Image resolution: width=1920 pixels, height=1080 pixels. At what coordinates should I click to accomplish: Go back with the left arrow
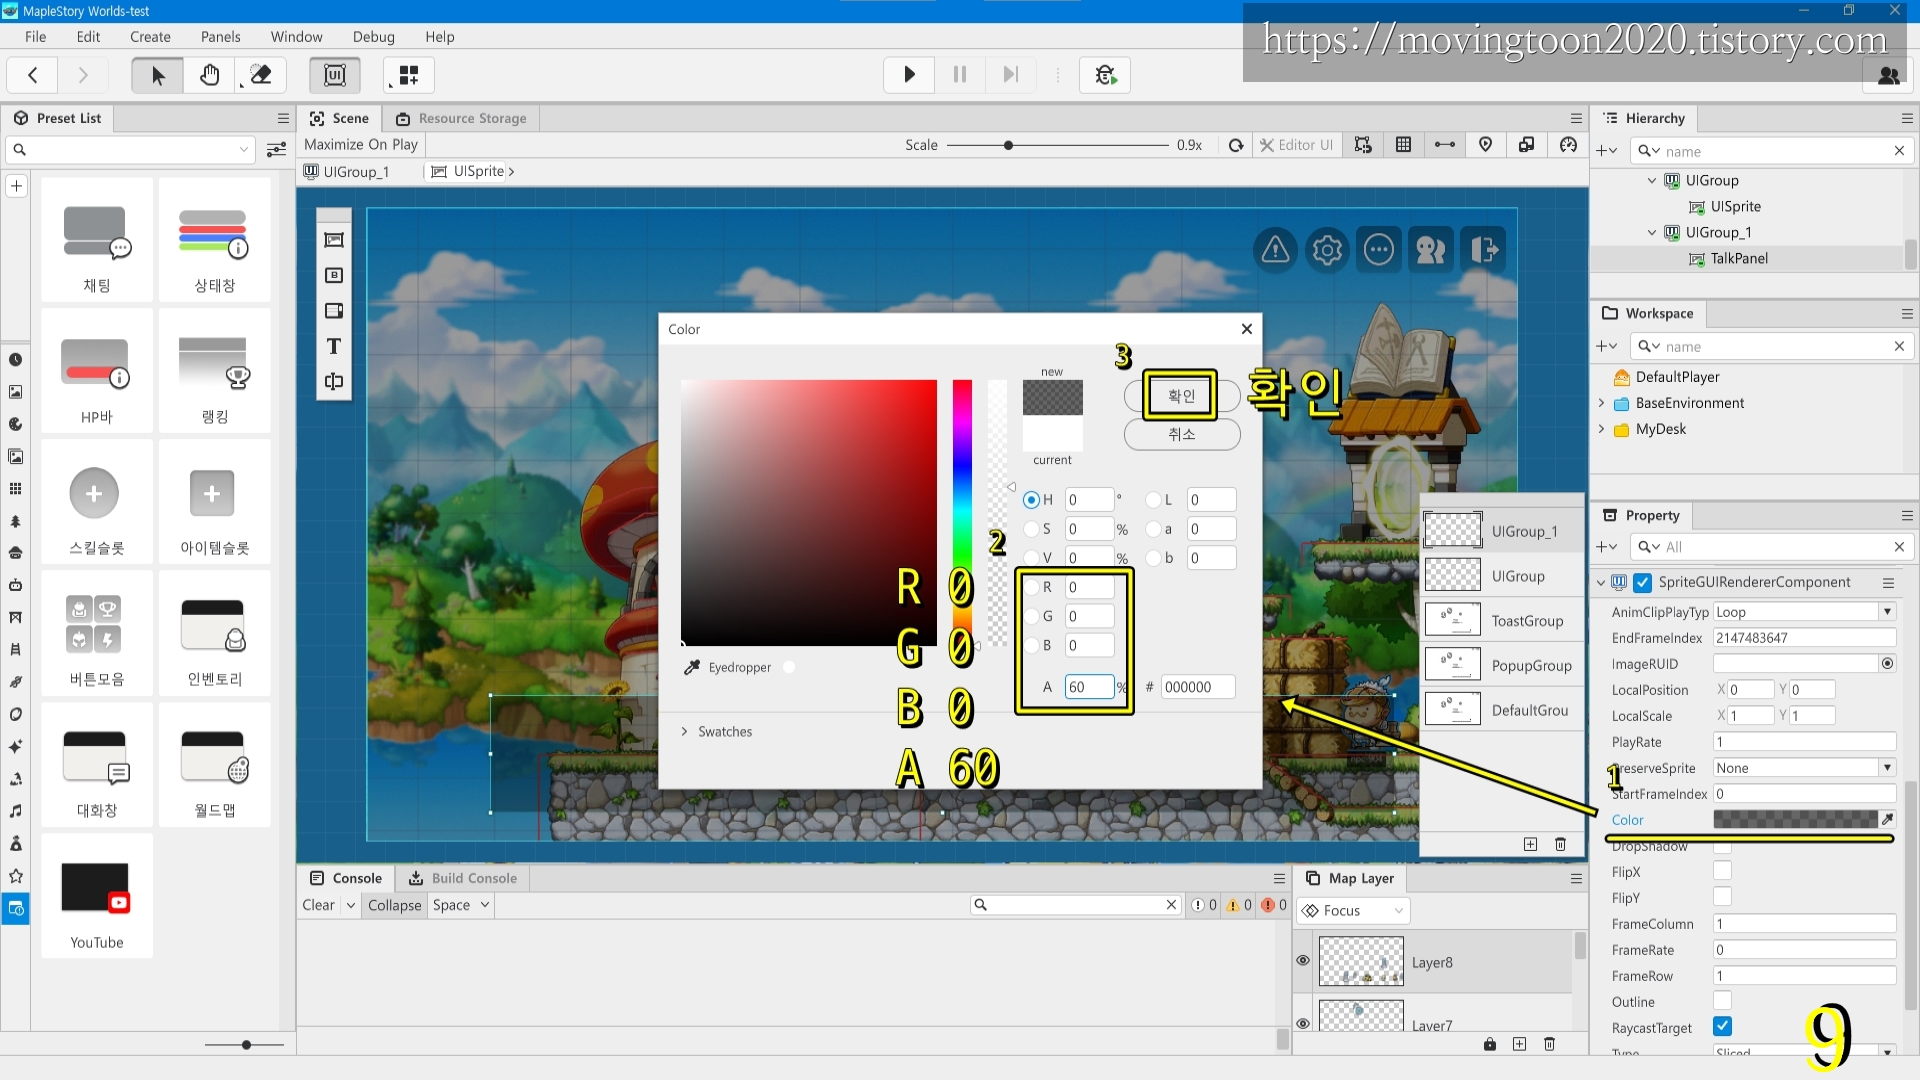point(33,75)
